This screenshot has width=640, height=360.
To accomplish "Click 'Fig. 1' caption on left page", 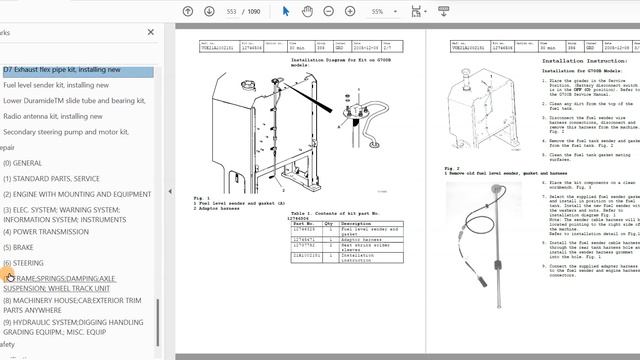I will coord(201,198).
